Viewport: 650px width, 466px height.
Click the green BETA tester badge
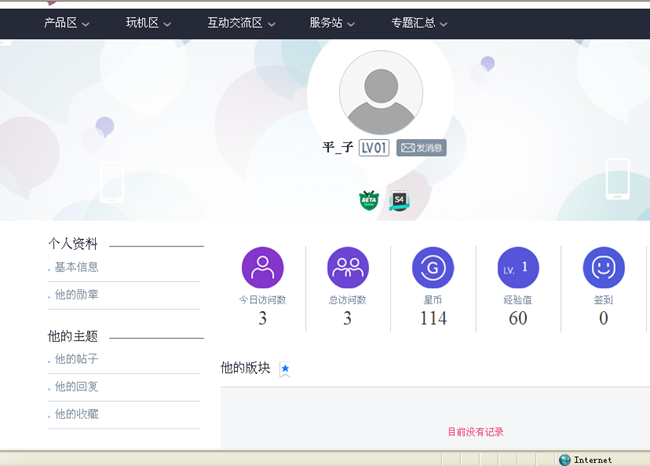[x=368, y=200]
